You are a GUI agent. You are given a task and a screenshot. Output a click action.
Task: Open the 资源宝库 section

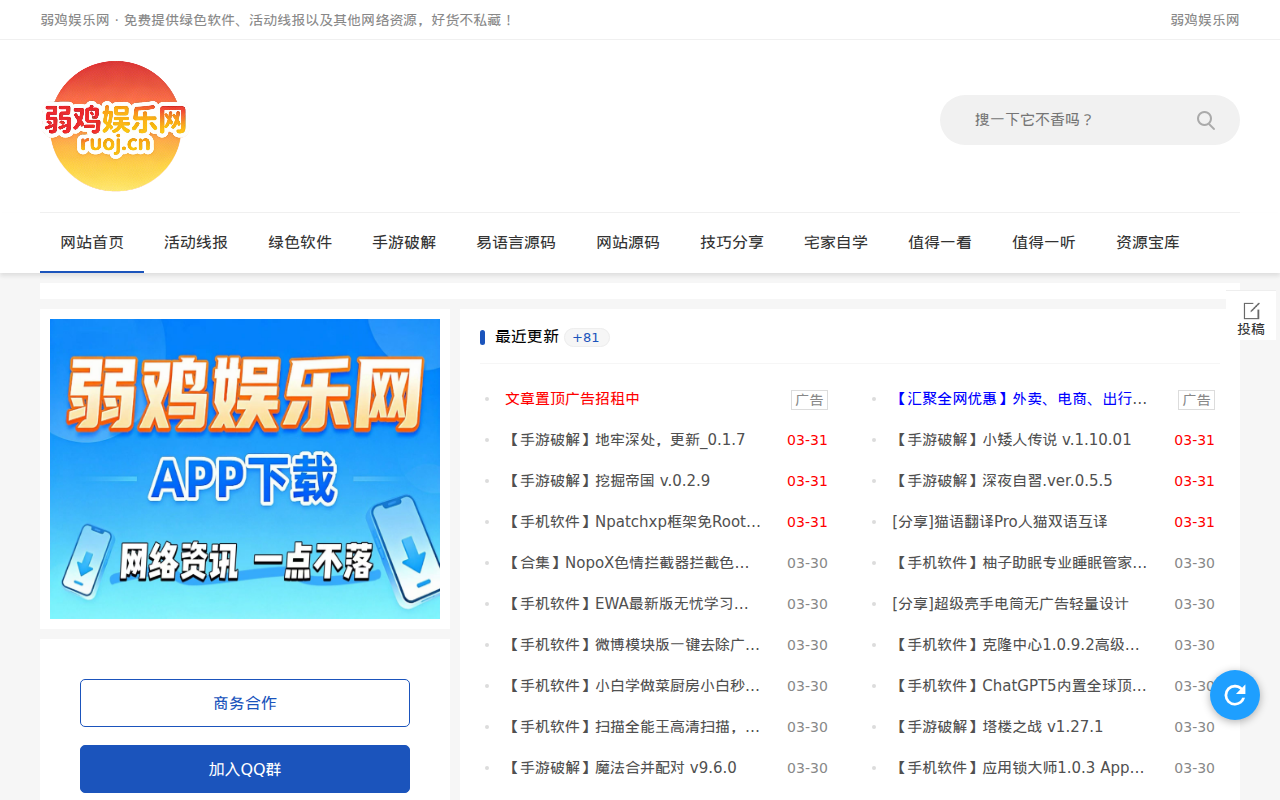point(1147,242)
